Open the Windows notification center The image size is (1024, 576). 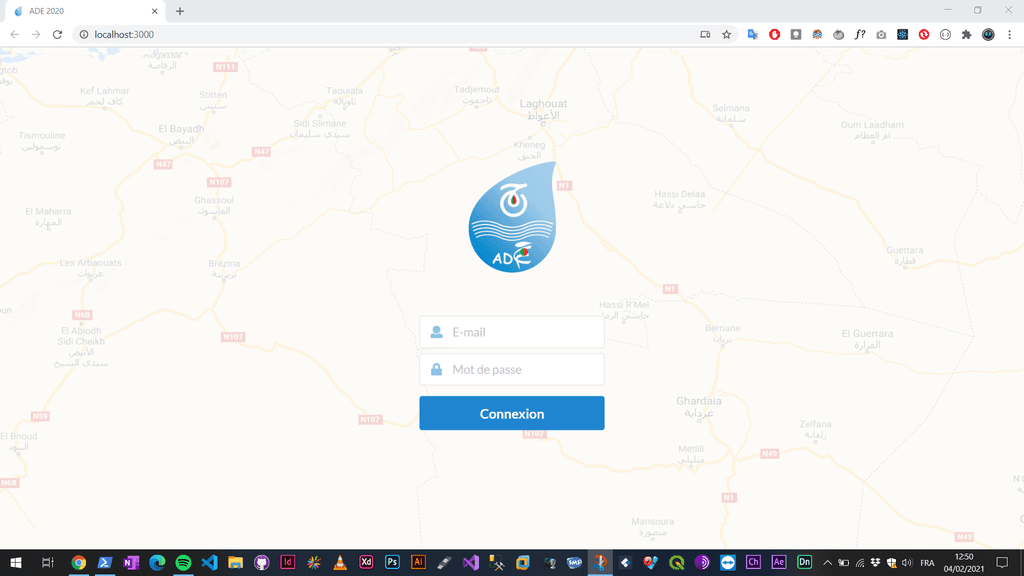(1002, 563)
